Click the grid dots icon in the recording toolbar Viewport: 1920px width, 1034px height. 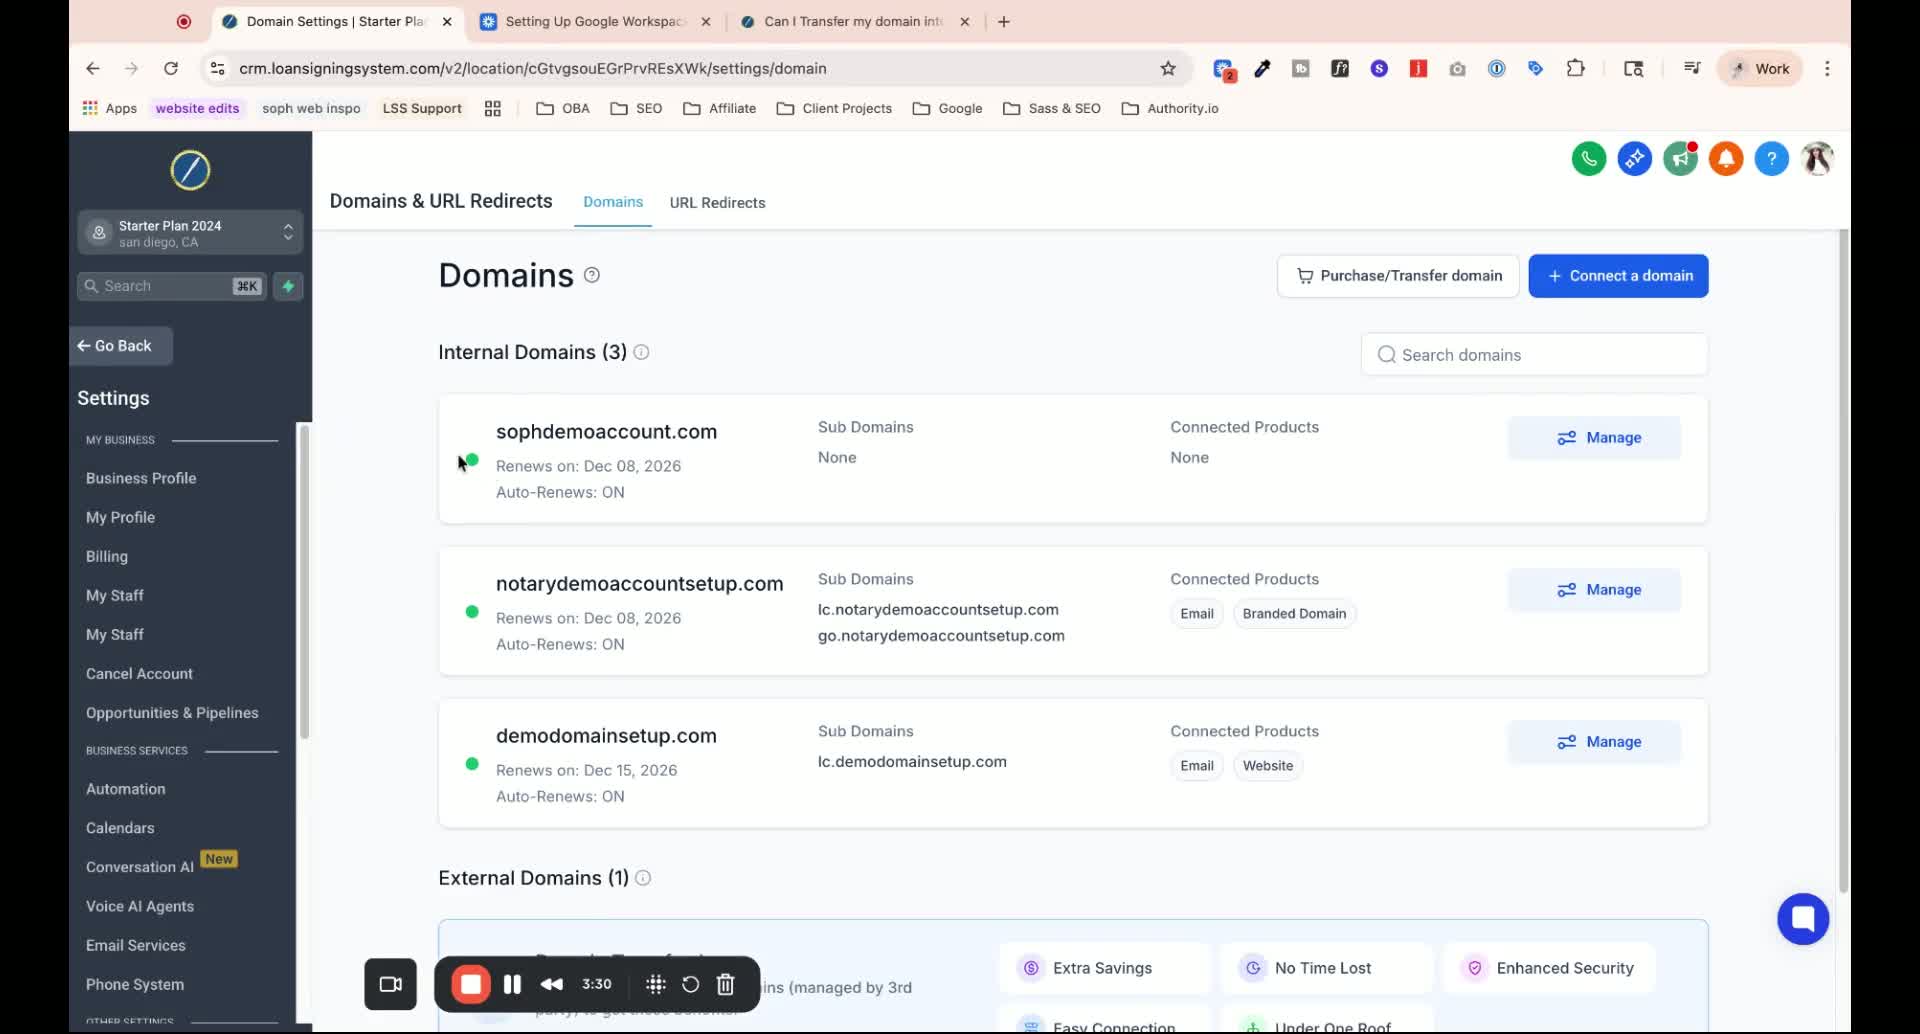[656, 984]
